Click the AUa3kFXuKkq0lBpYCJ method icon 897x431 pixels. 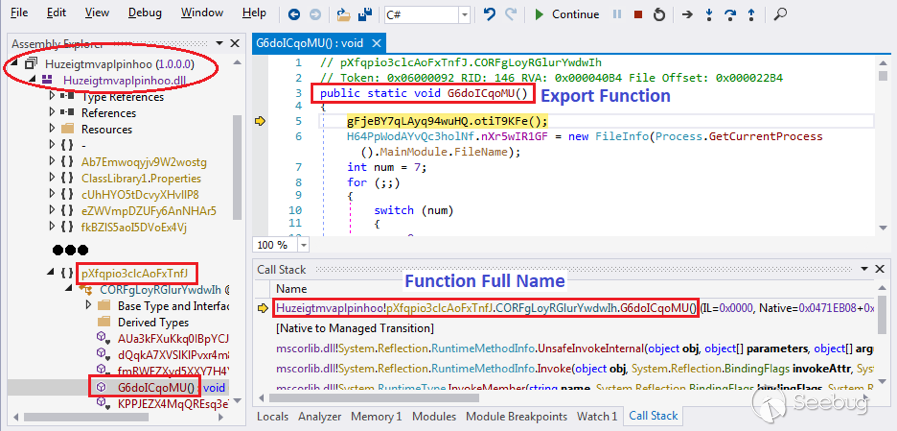(102, 338)
